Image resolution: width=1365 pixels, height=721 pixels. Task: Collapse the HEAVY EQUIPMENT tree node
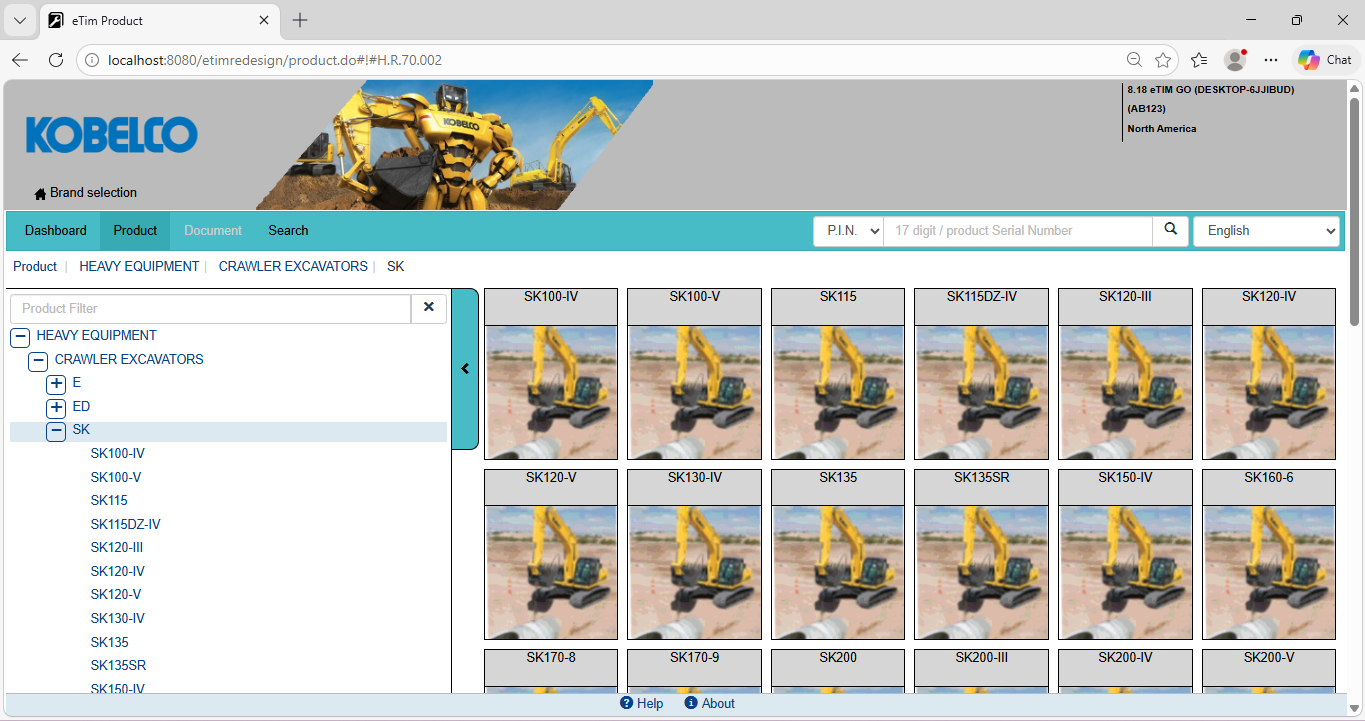click(x=20, y=336)
